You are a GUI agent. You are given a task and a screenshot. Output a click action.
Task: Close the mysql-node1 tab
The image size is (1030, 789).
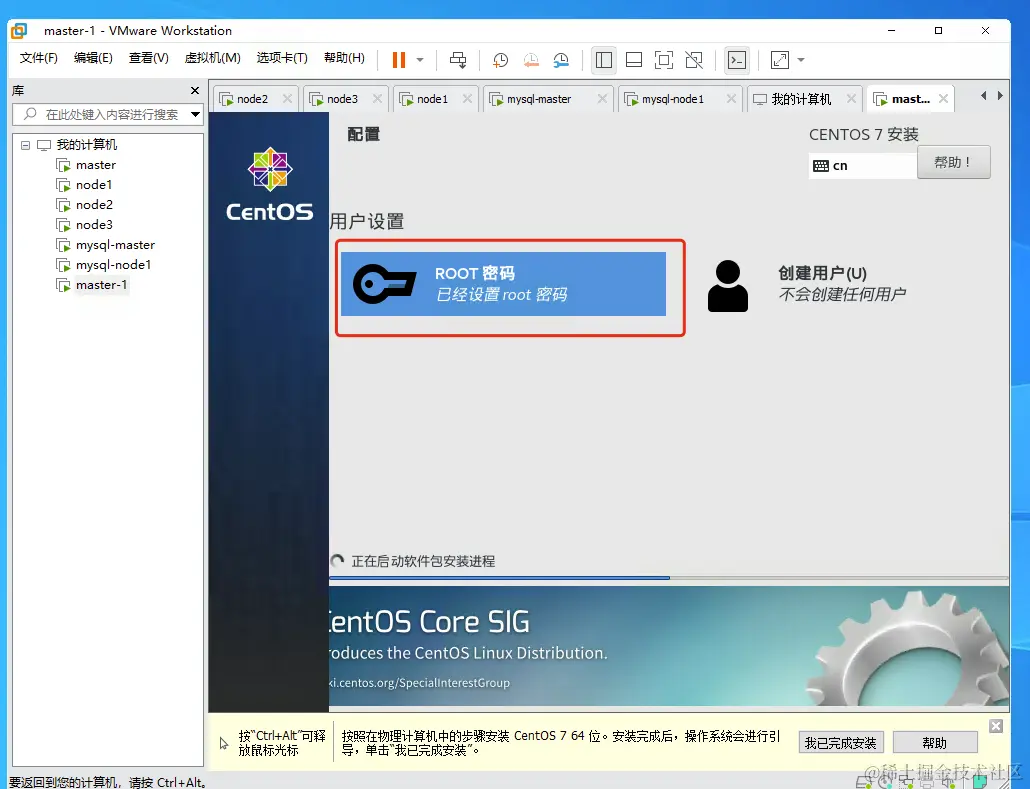click(730, 99)
